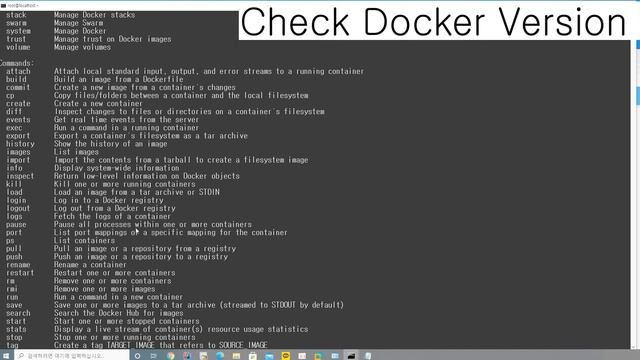Select the active terminal taskbar icon
The height and width of the screenshot is (360, 640).
tap(351, 356)
